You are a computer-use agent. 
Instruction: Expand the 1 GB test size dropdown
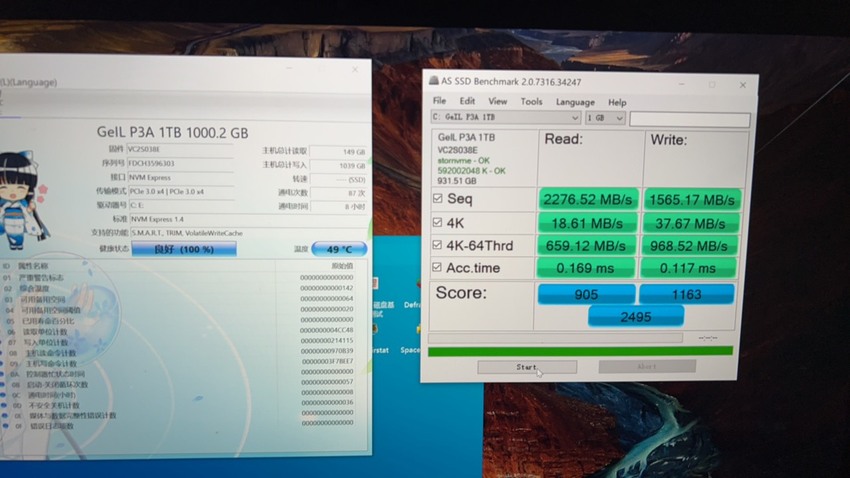605,118
